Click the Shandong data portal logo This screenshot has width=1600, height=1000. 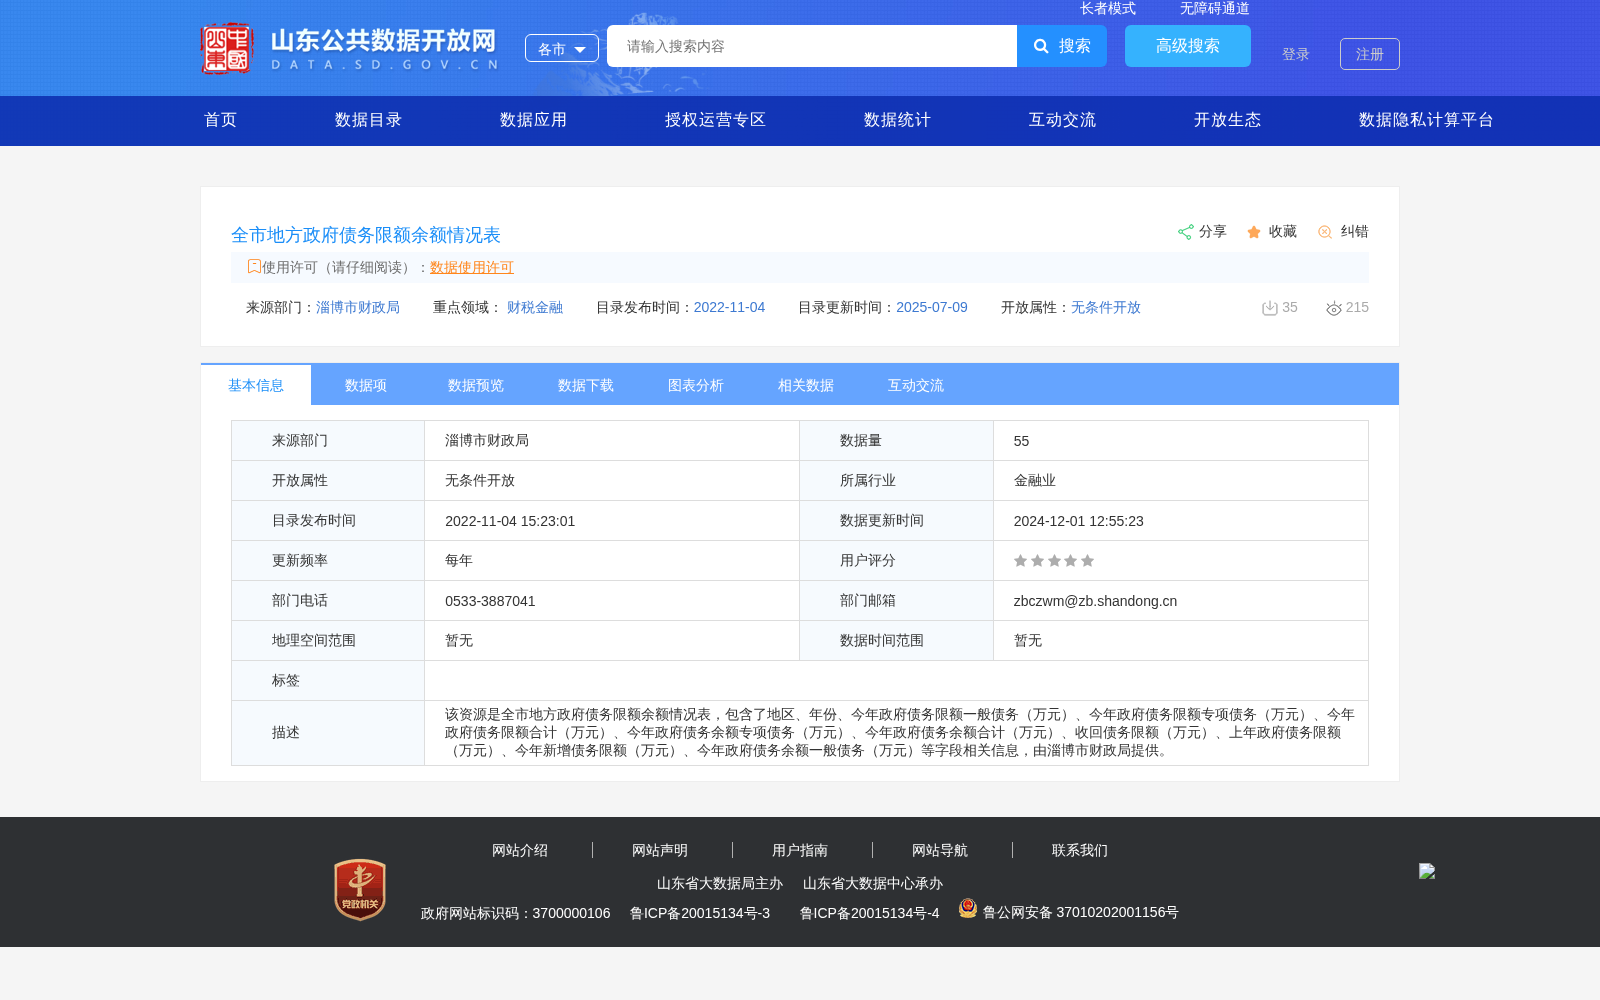click(x=350, y=48)
